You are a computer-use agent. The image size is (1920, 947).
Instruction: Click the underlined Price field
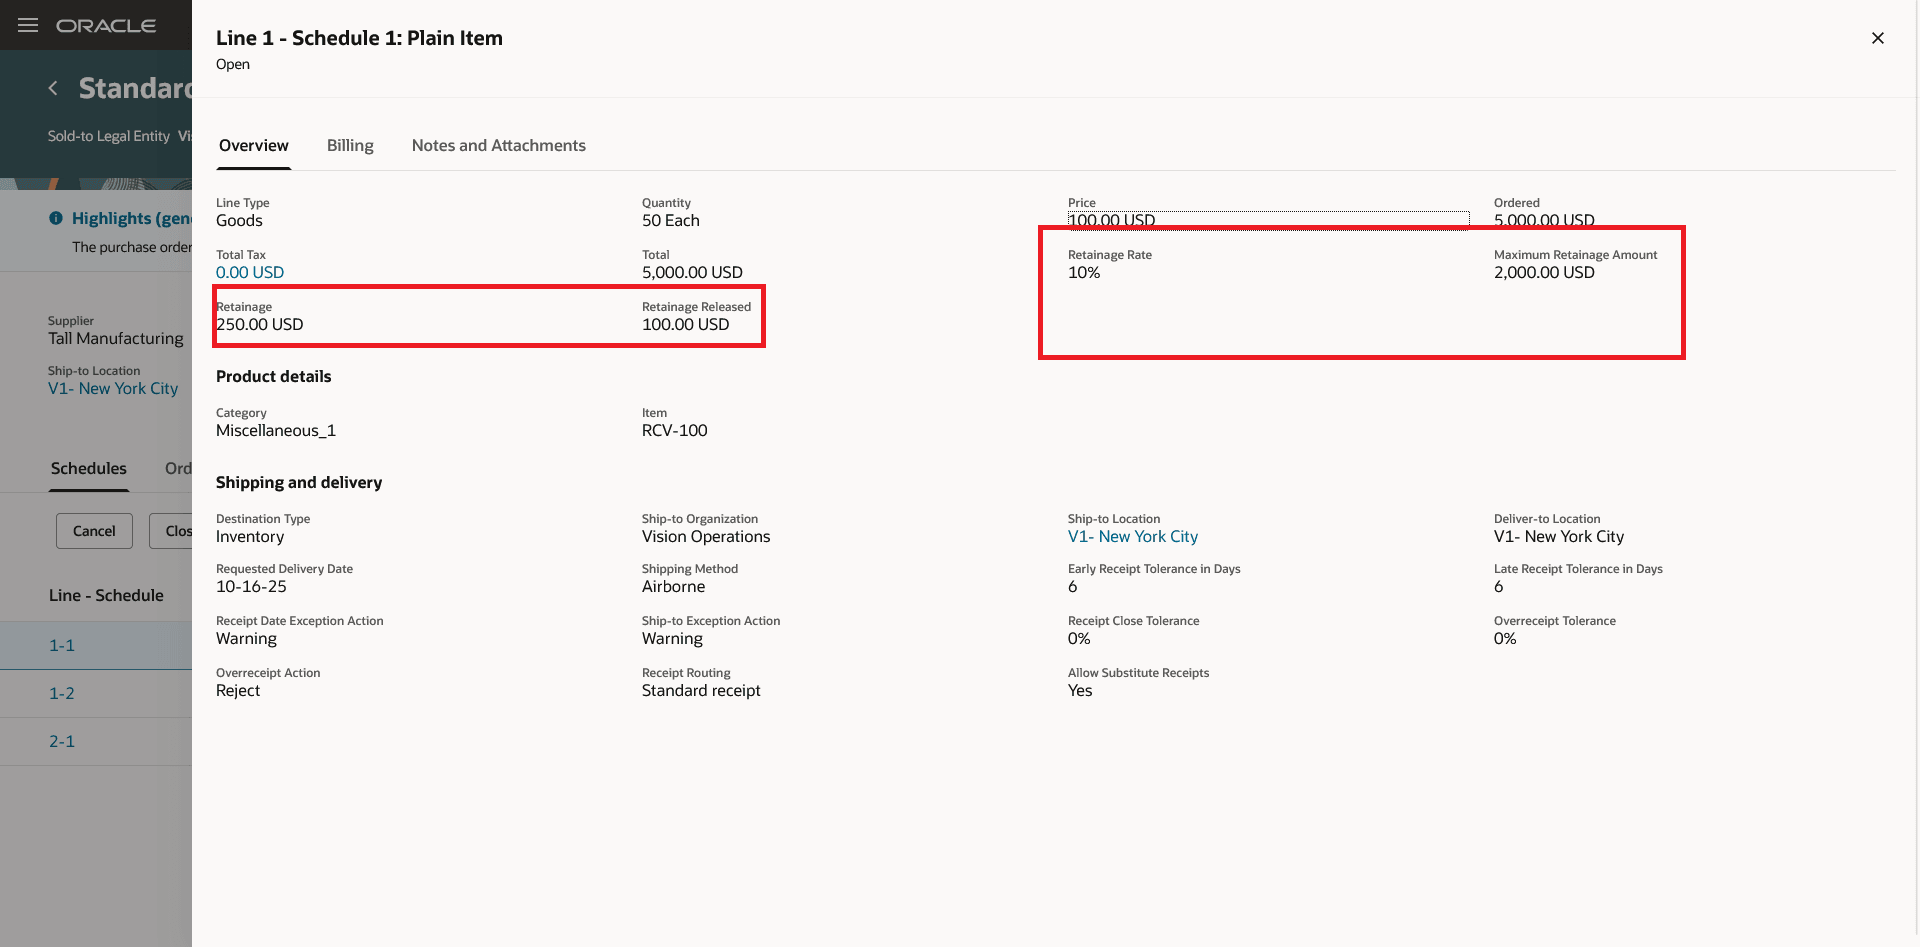pos(1111,220)
